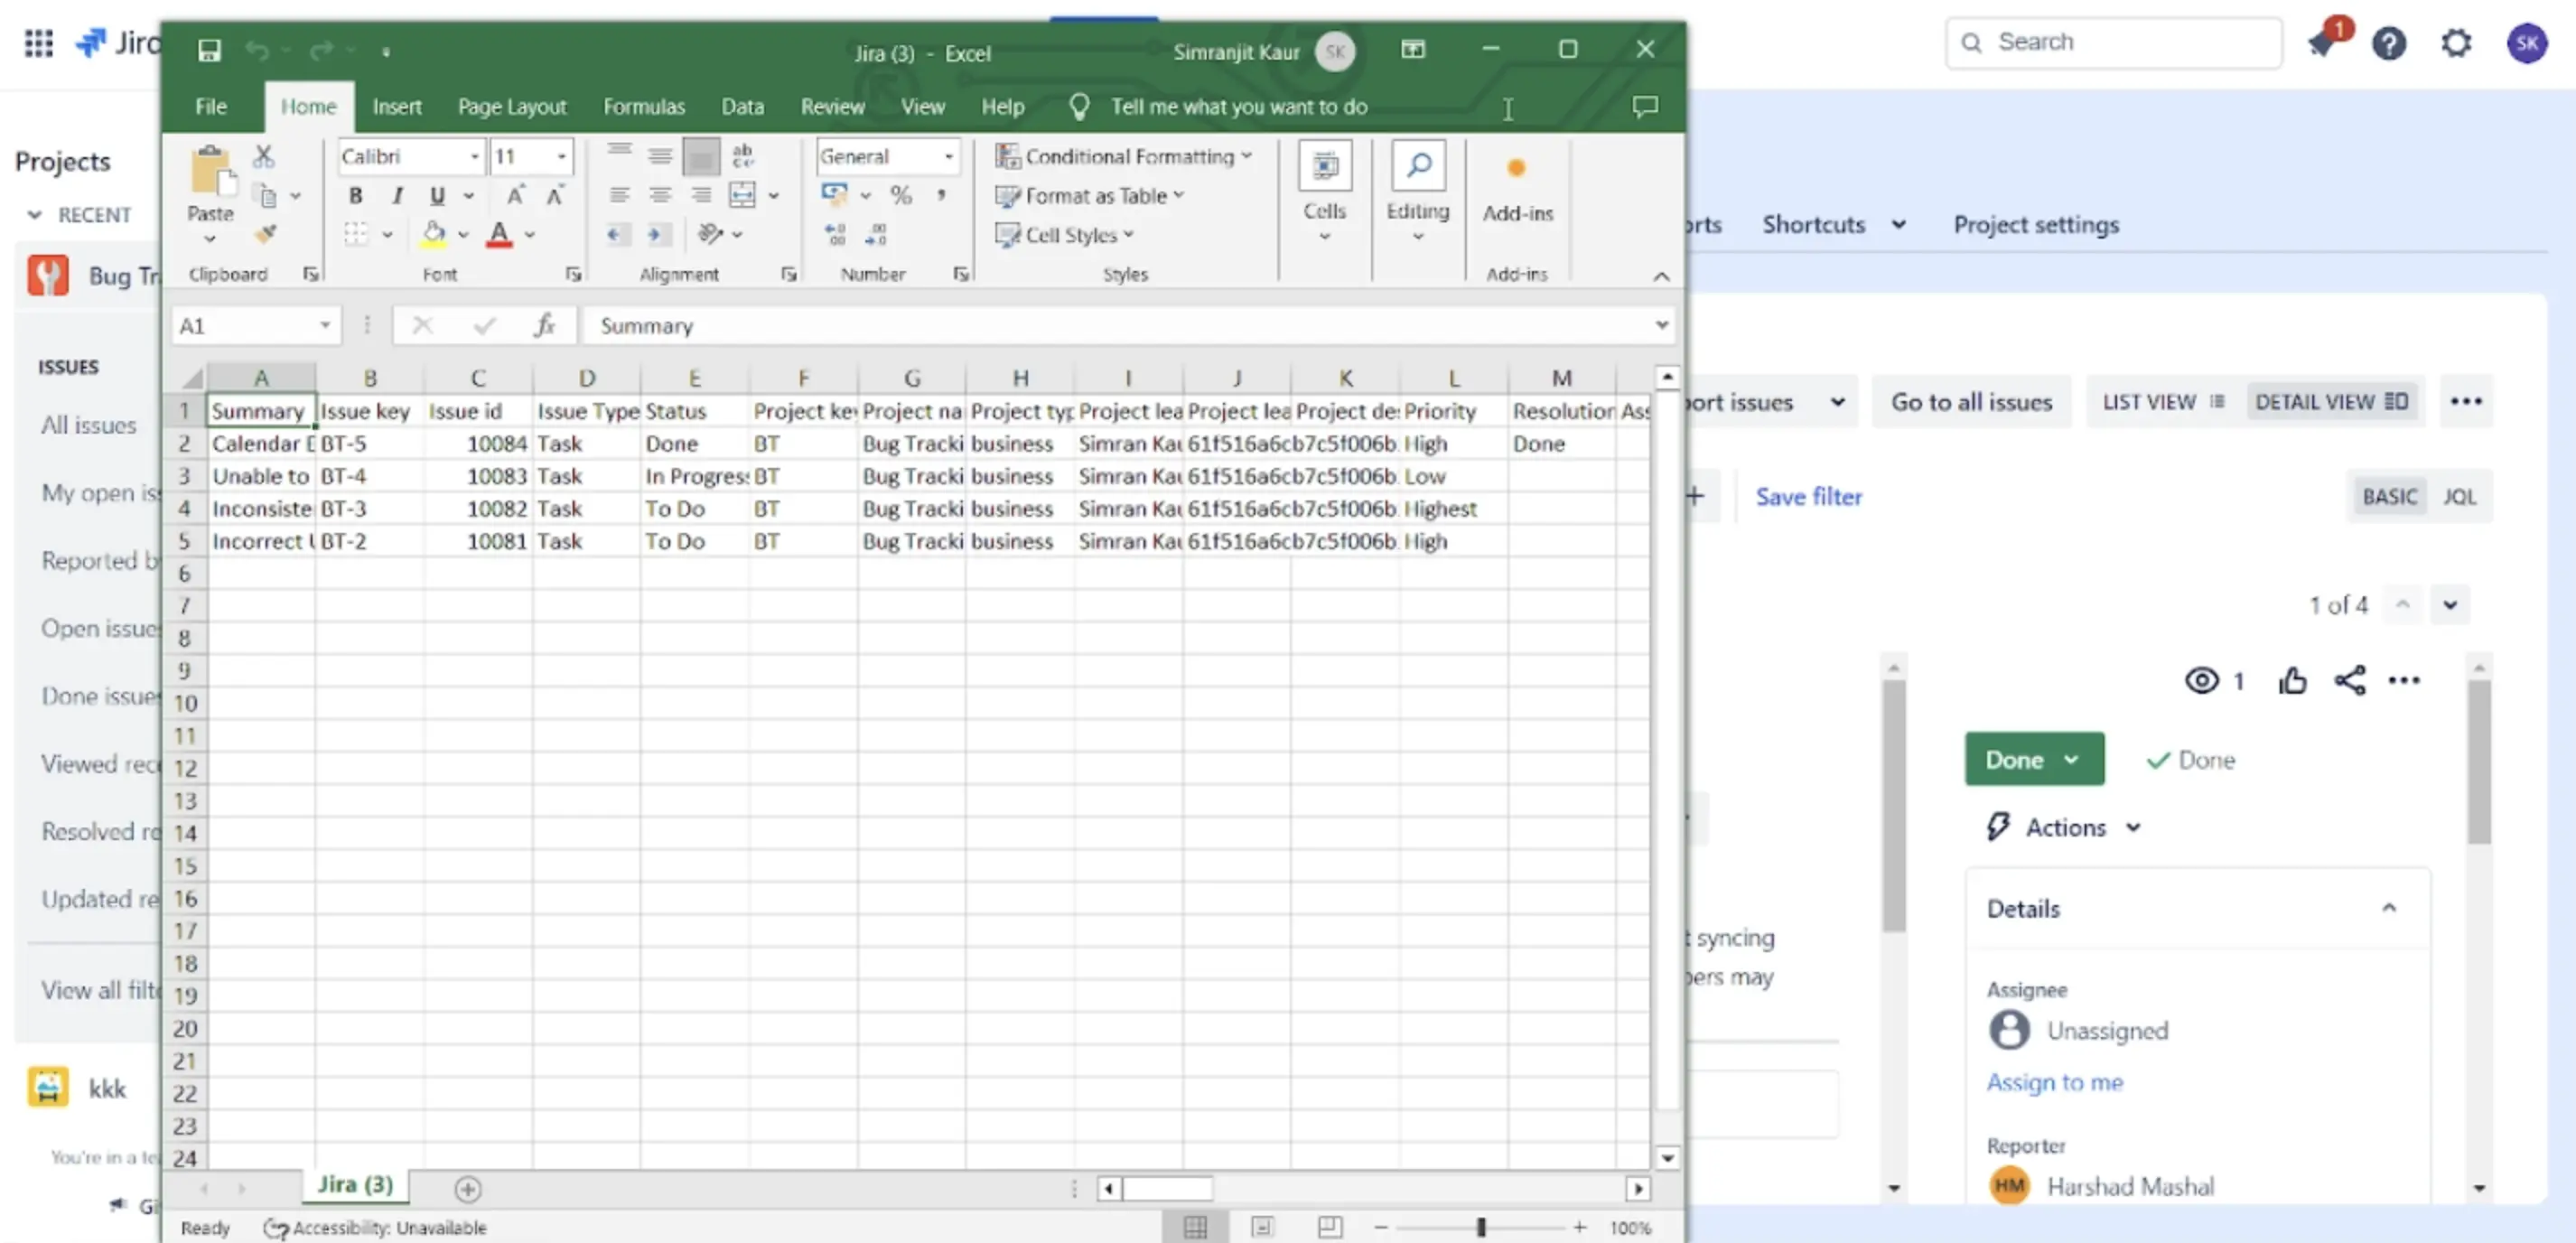Click the Cut scissors icon
The height and width of the screenshot is (1243, 2576).
click(x=263, y=156)
